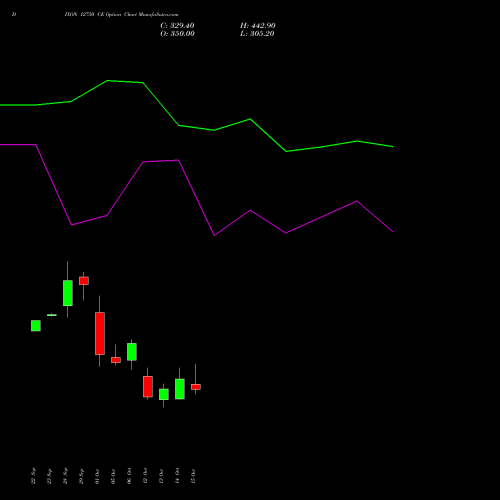Select the small red candlestick for 29 Sep
The height and width of the screenshot is (500, 500).
pyautogui.click(x=84, y=281)
